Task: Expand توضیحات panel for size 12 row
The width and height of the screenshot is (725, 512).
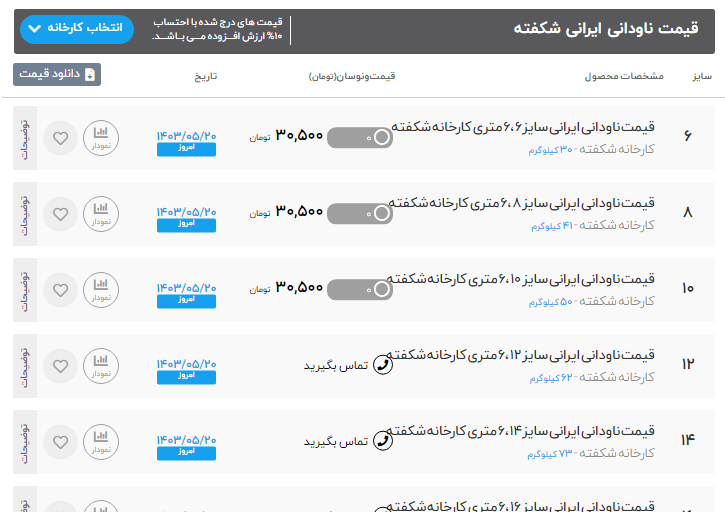Action: click(x=25, y=365)
